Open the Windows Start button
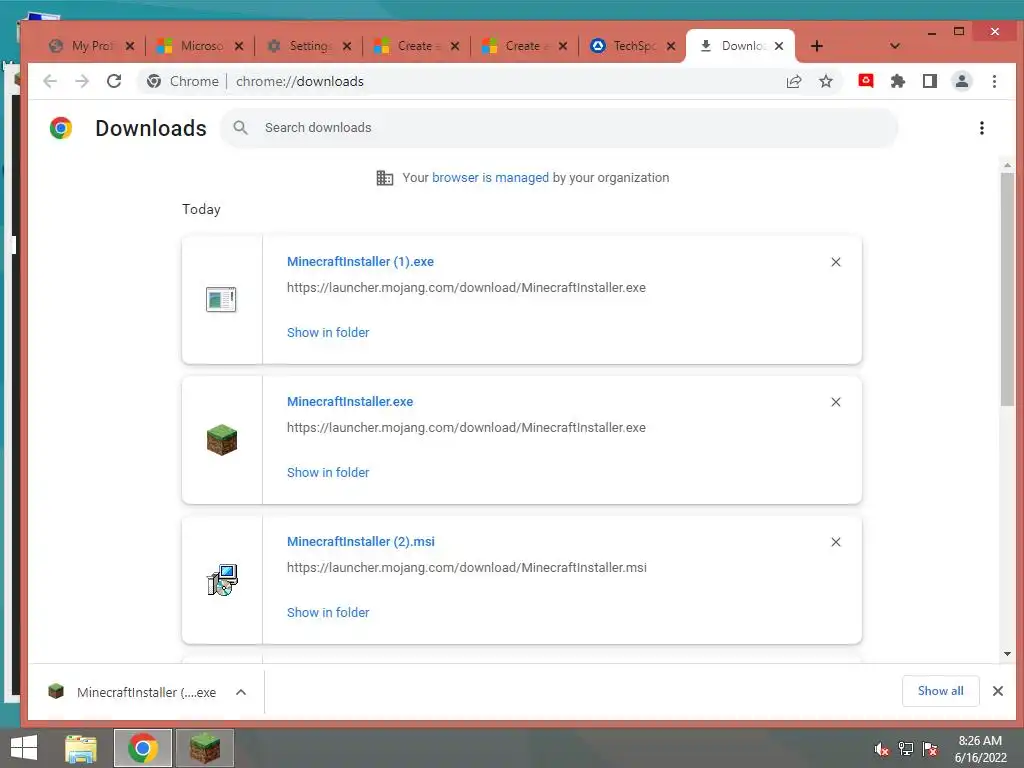The height and width of the screenshot is (768, 1024). [x=24, y=748]
